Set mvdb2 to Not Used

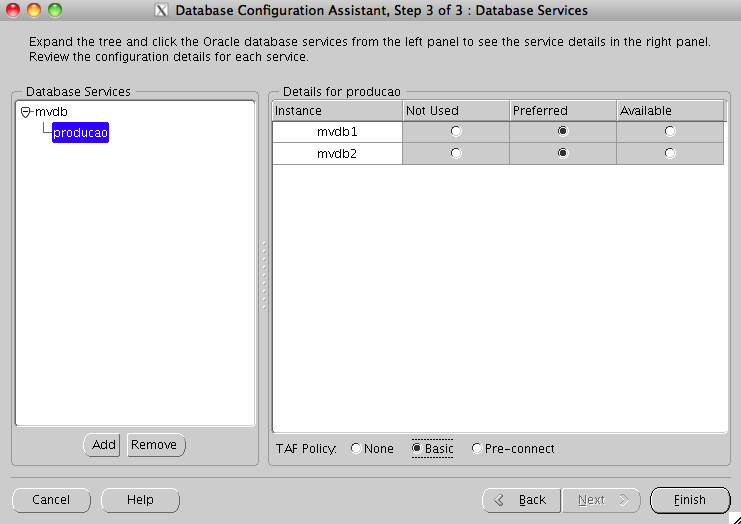point(456,154)
